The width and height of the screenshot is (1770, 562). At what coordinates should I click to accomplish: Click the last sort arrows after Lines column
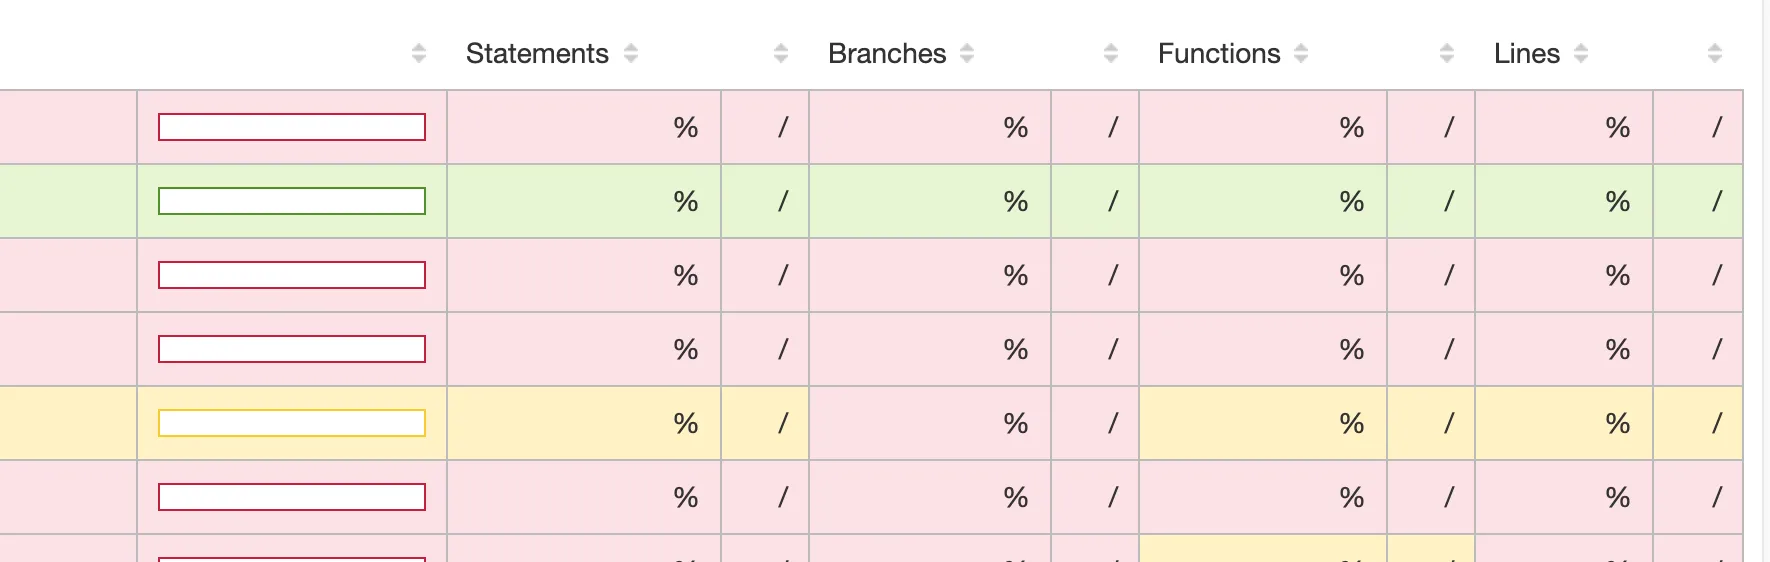[x=1715, y=53]
